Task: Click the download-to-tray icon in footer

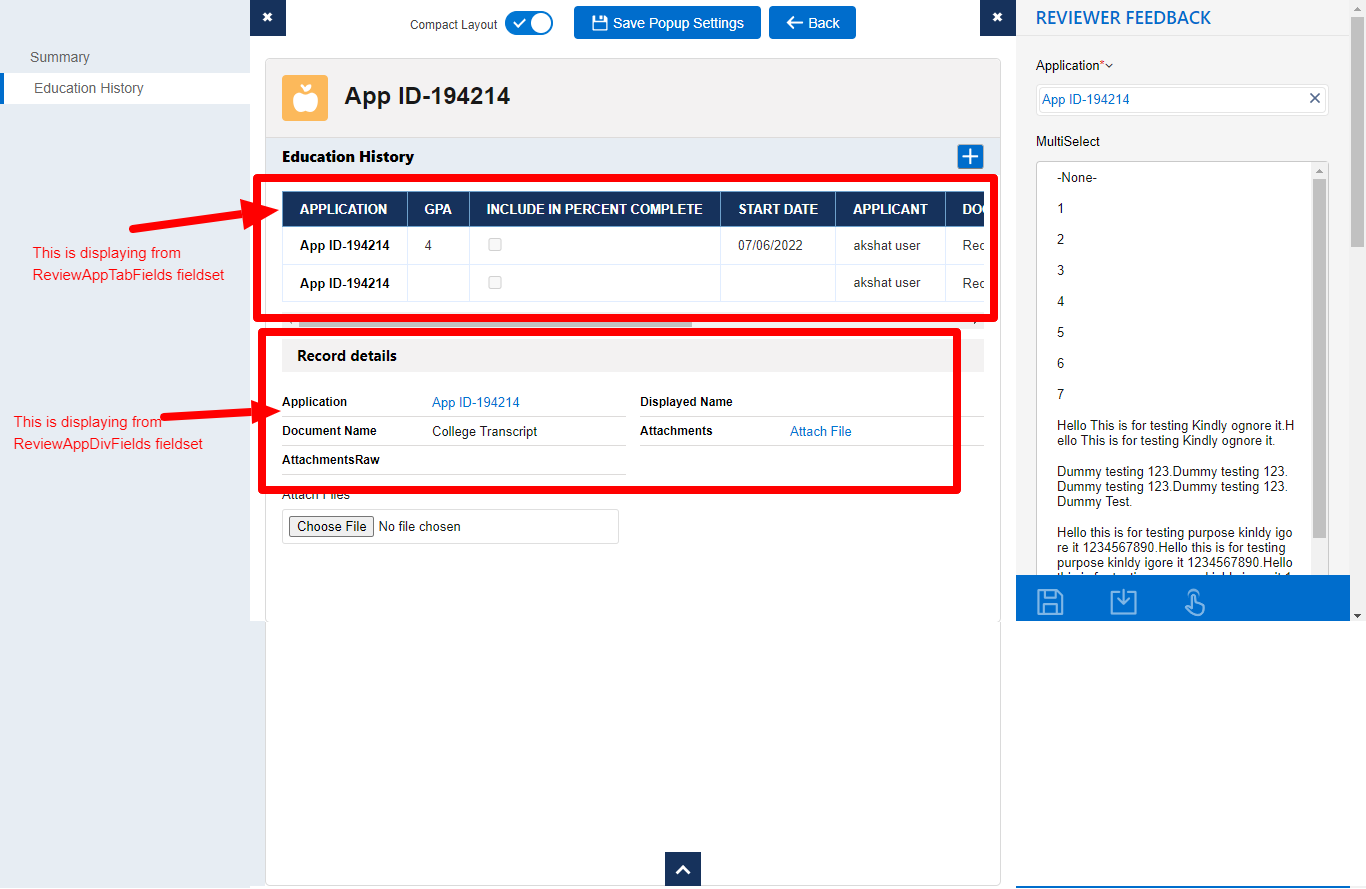Action: [x=1123, y=601]
